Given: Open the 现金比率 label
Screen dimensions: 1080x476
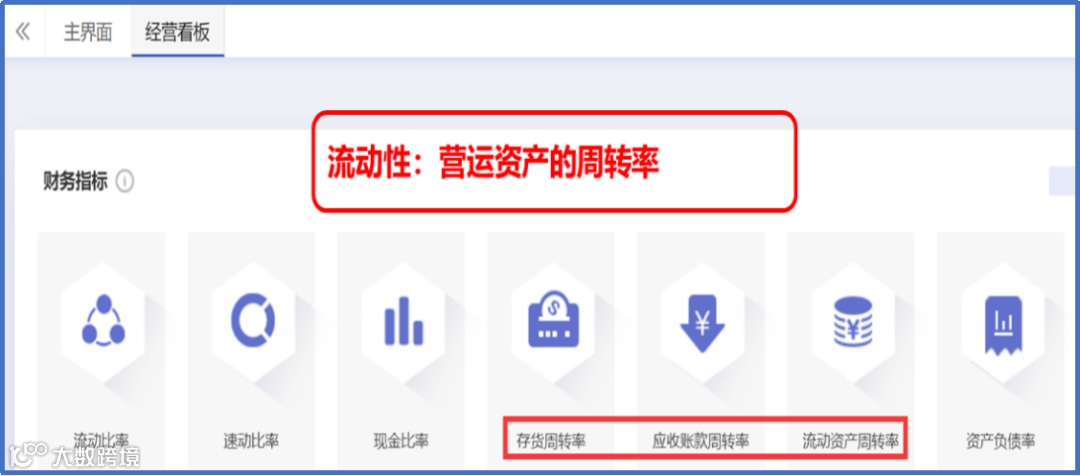Looking at the screenshot, I should pos(401,441).
